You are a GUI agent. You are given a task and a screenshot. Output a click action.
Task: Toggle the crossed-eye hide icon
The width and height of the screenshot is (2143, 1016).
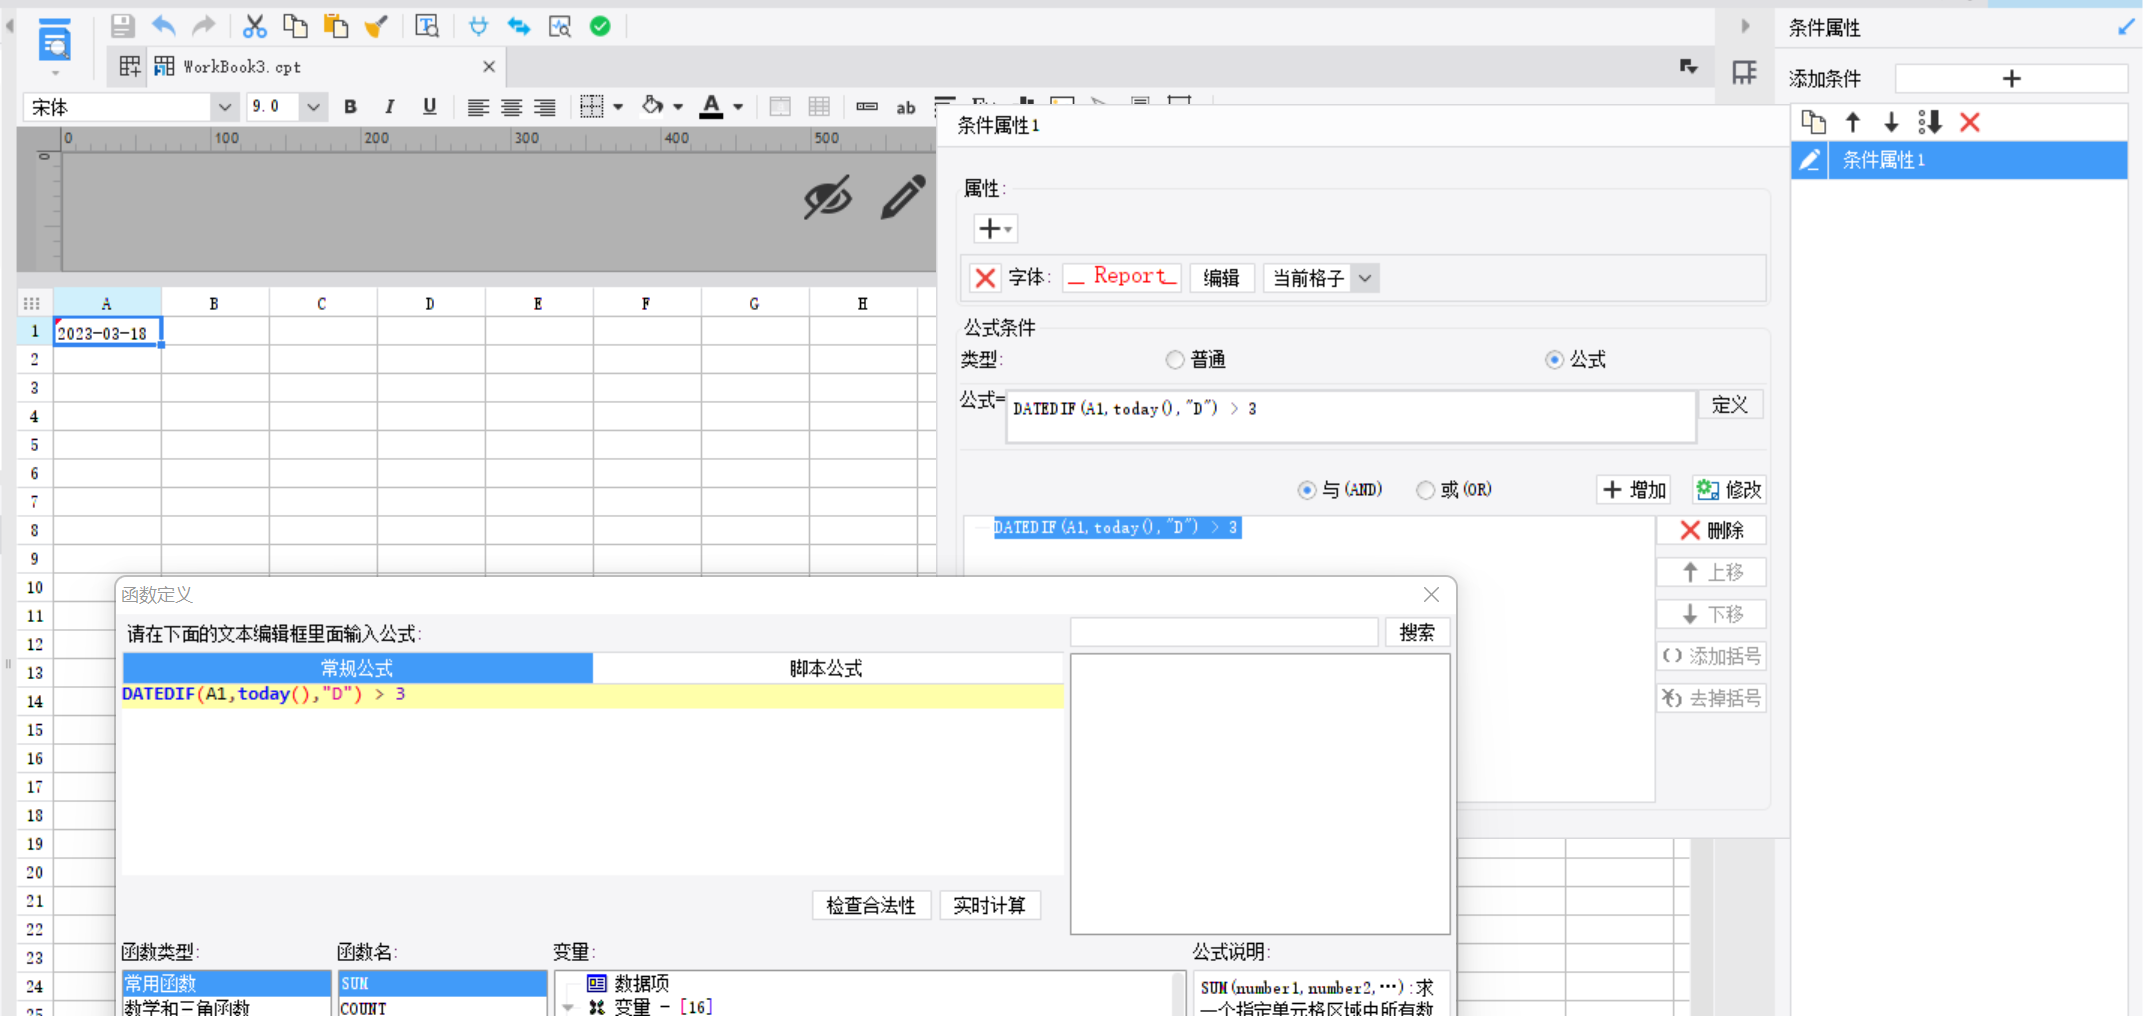[828, 197]
